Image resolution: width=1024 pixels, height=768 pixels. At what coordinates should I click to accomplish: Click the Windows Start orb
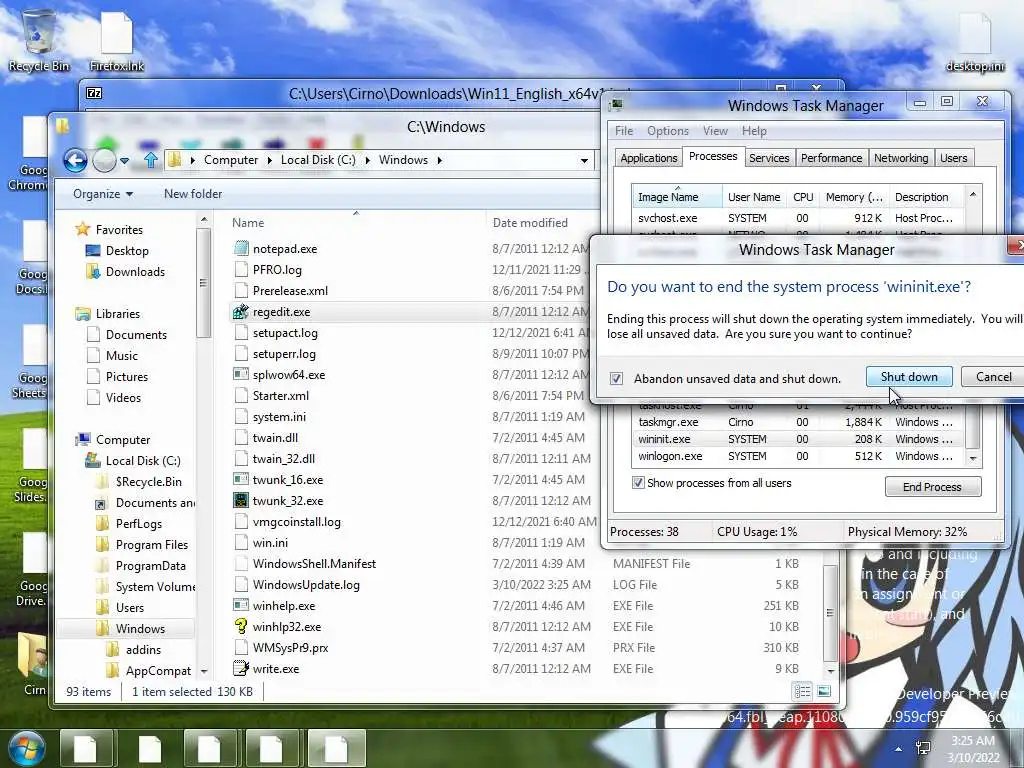click(x=27, y=748)
